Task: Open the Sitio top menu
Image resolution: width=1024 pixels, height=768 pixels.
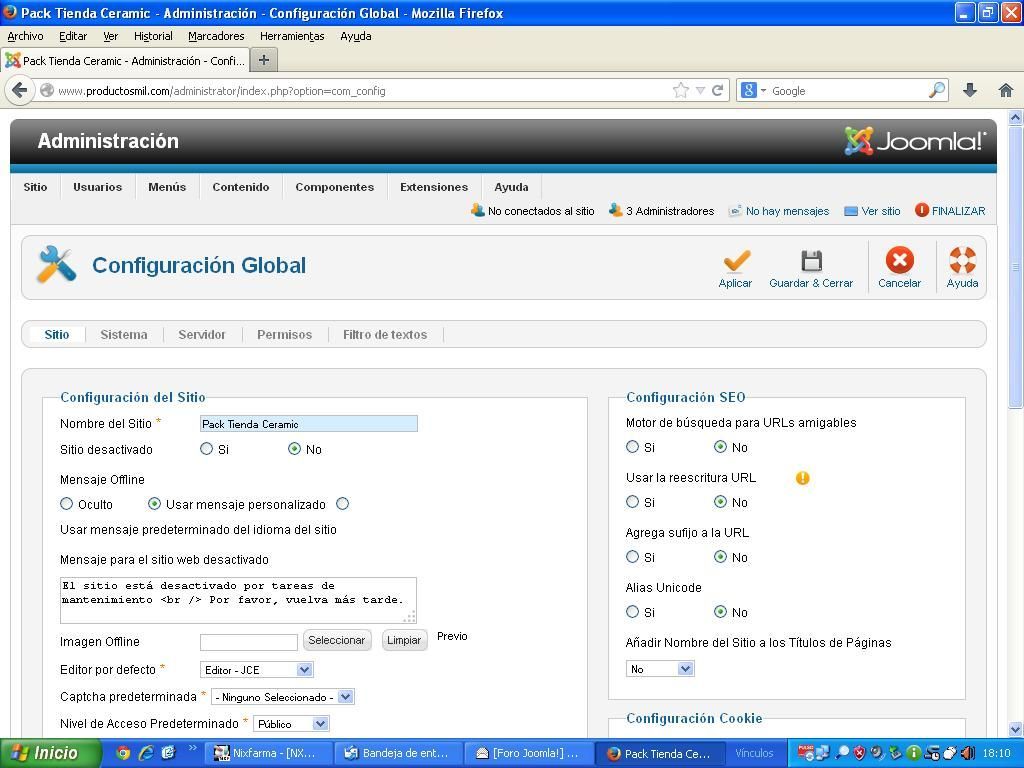Action: pos(35,187)
